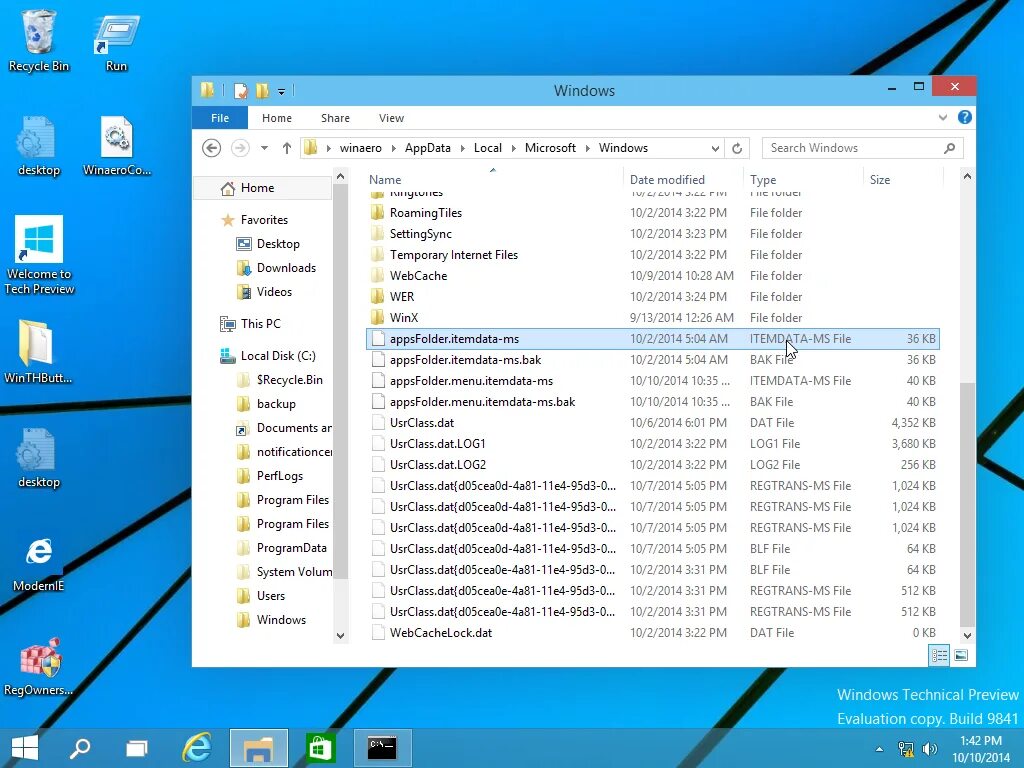Expand the ribbon chevron

click(x=942, y=118)
